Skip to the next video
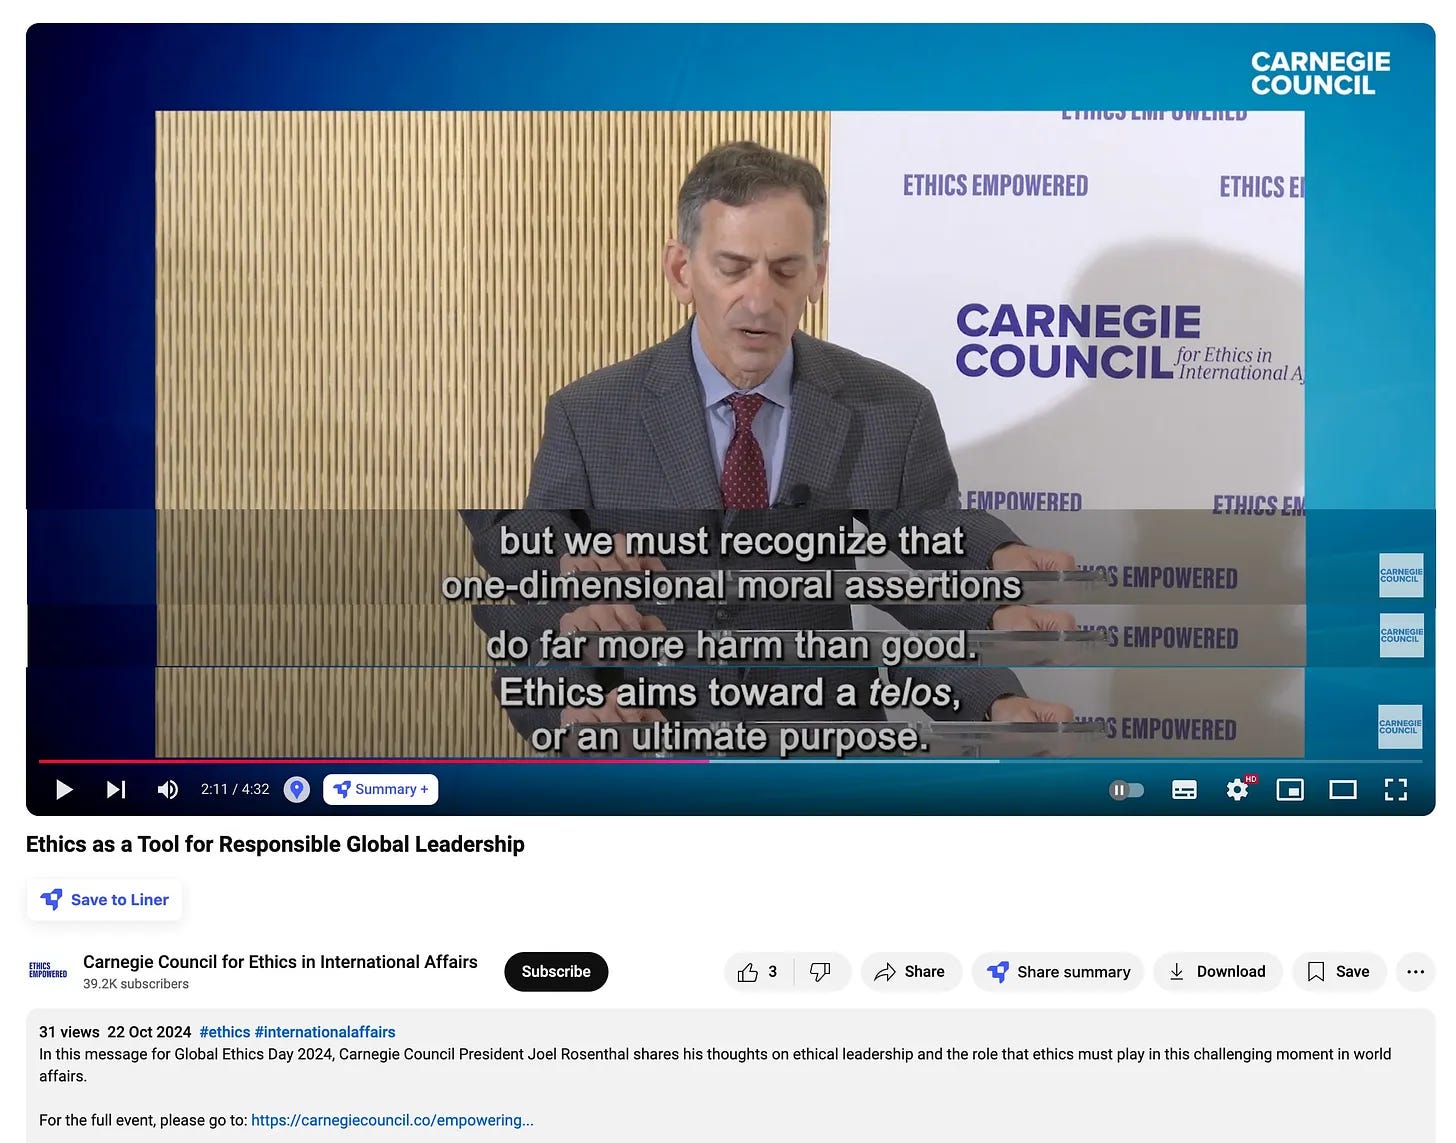 [x=116, y=790]
